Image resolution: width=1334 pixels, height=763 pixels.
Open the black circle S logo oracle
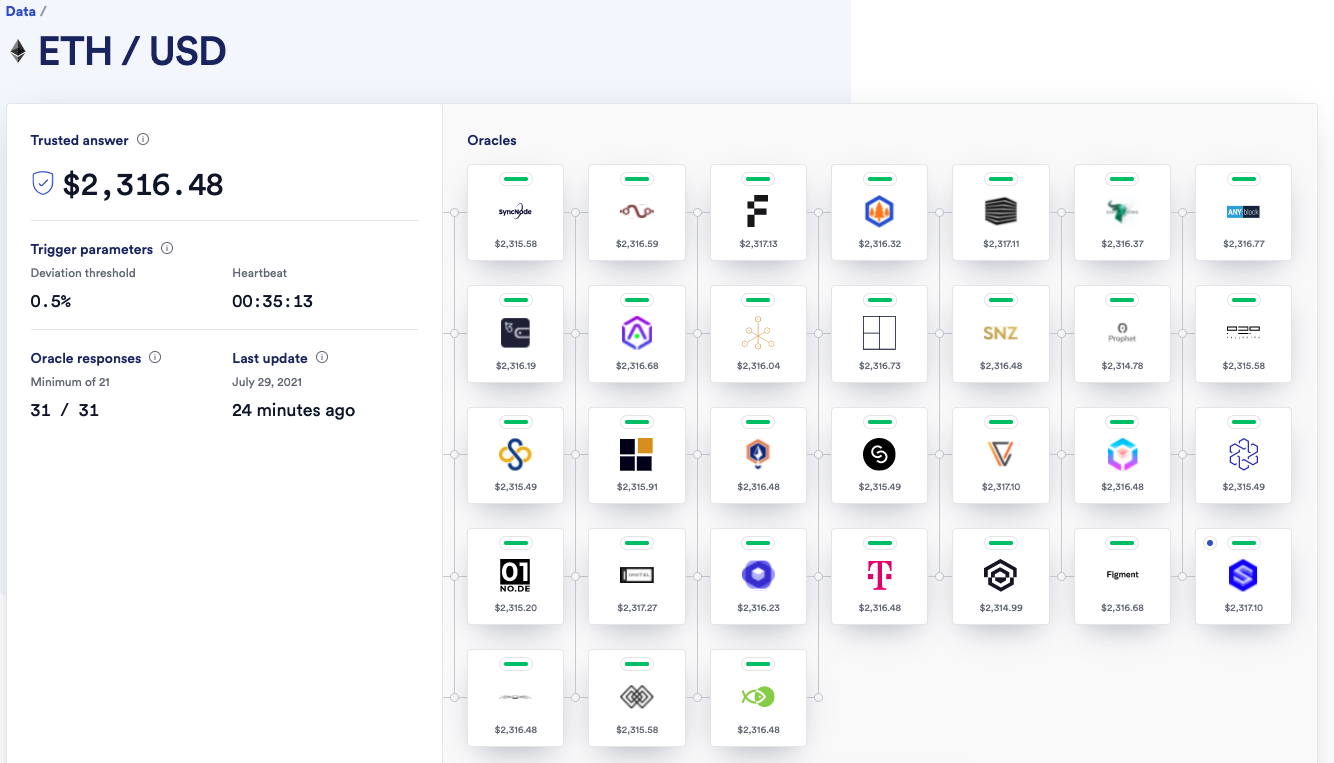tap(880, 455)
